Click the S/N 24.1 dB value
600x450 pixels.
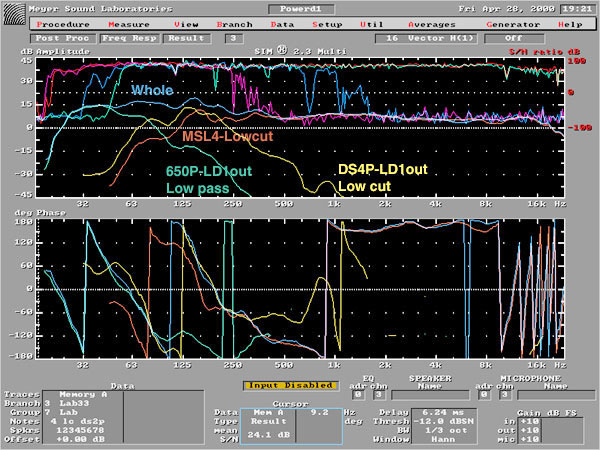[268, 435]
